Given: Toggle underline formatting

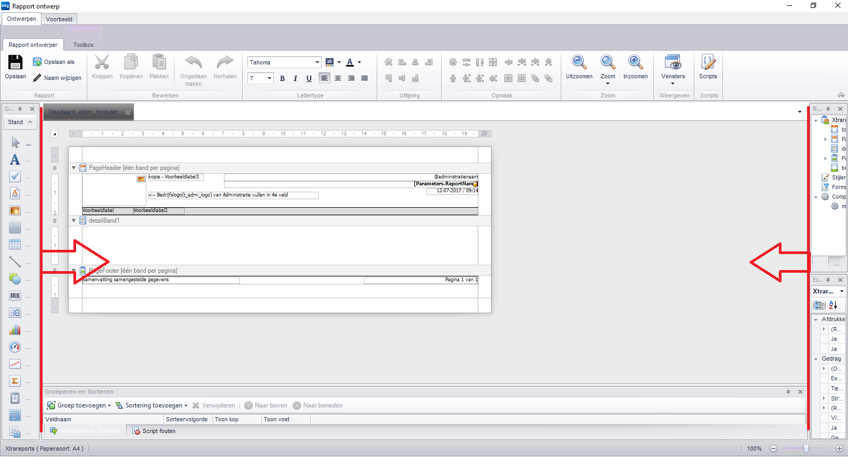Looking at the screenshot, I should pos(309,78).
